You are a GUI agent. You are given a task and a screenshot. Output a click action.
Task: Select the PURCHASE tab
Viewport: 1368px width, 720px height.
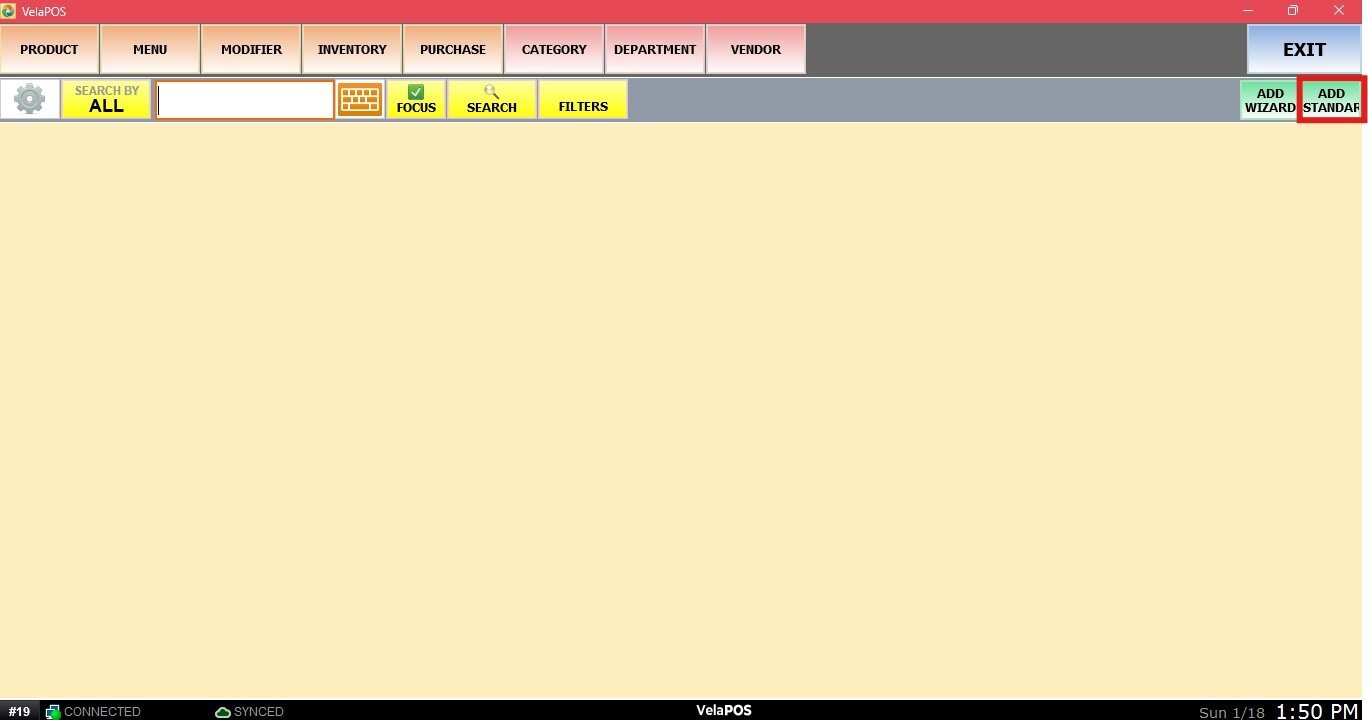453,49
